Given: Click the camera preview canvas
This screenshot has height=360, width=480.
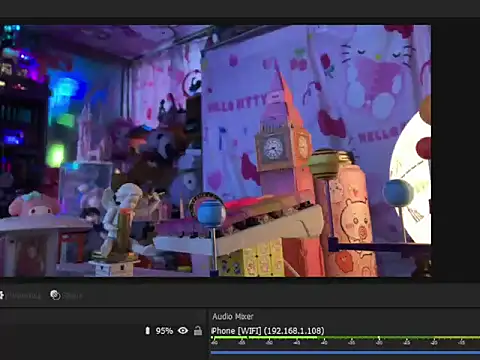Looking at the screenshot, I should coord(215,151).
